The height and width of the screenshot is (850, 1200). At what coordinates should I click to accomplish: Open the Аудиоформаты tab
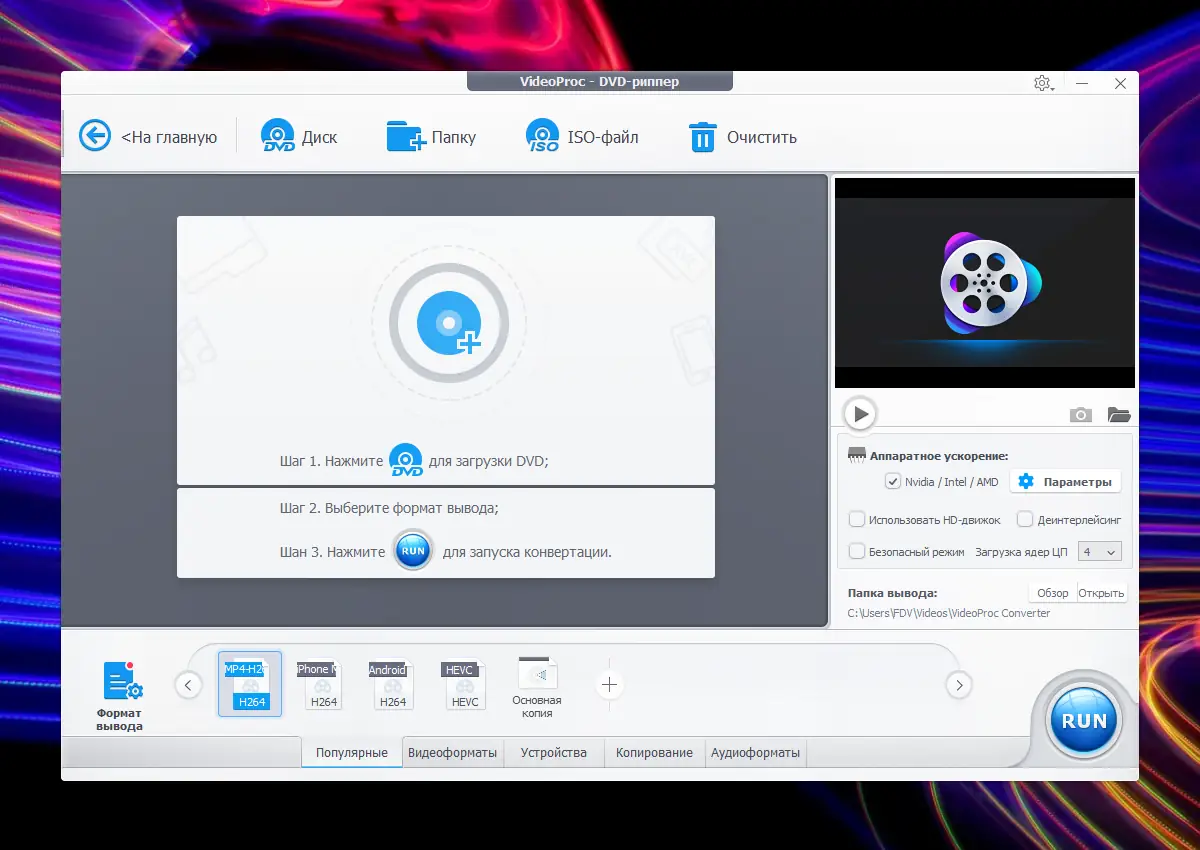[755, 753]
